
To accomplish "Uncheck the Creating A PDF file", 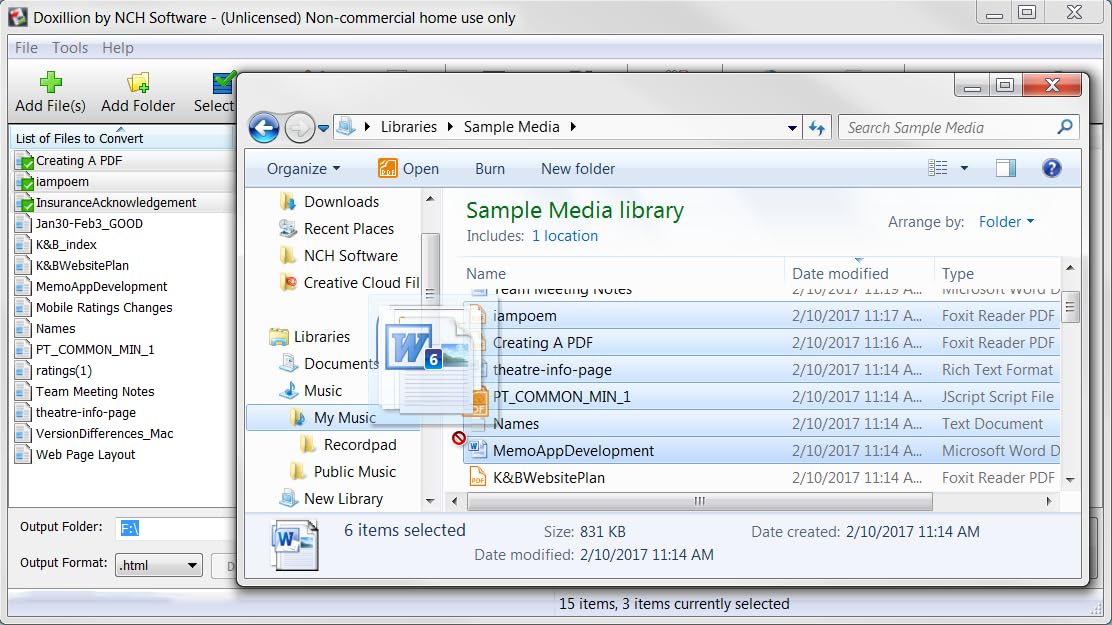I will 24,161.
